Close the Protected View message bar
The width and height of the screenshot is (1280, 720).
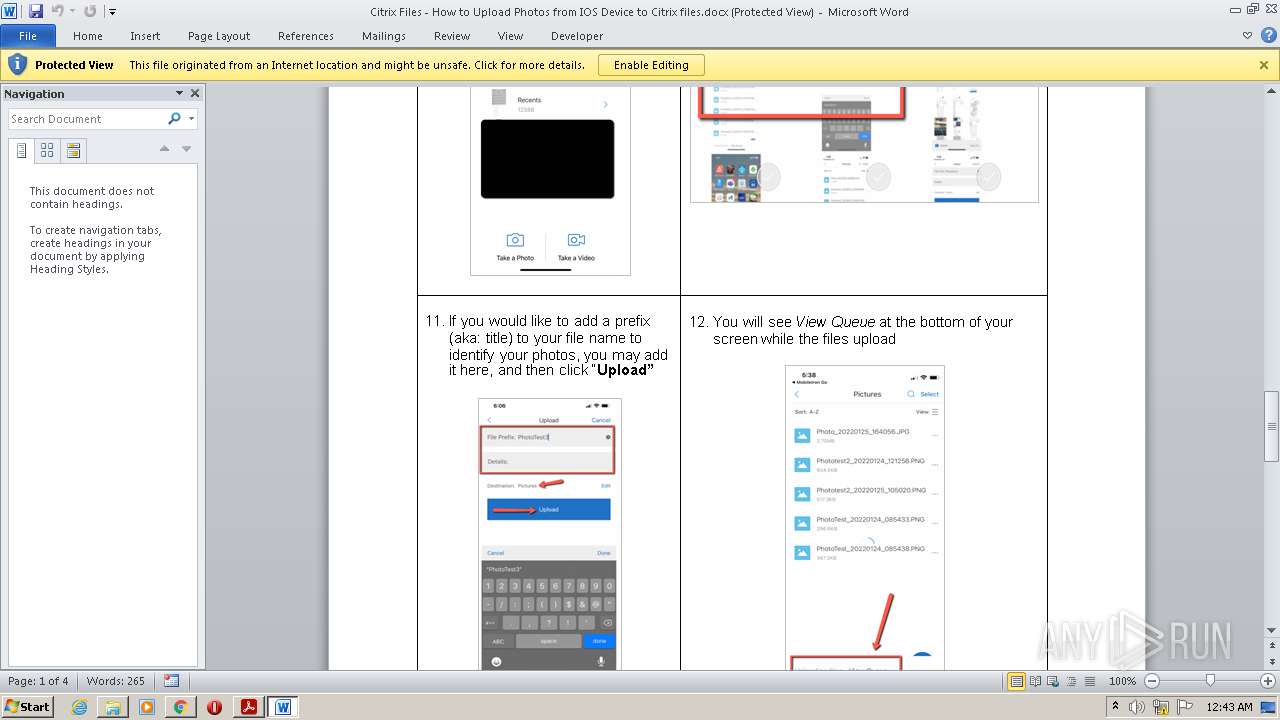click(x=1264, y=65)
